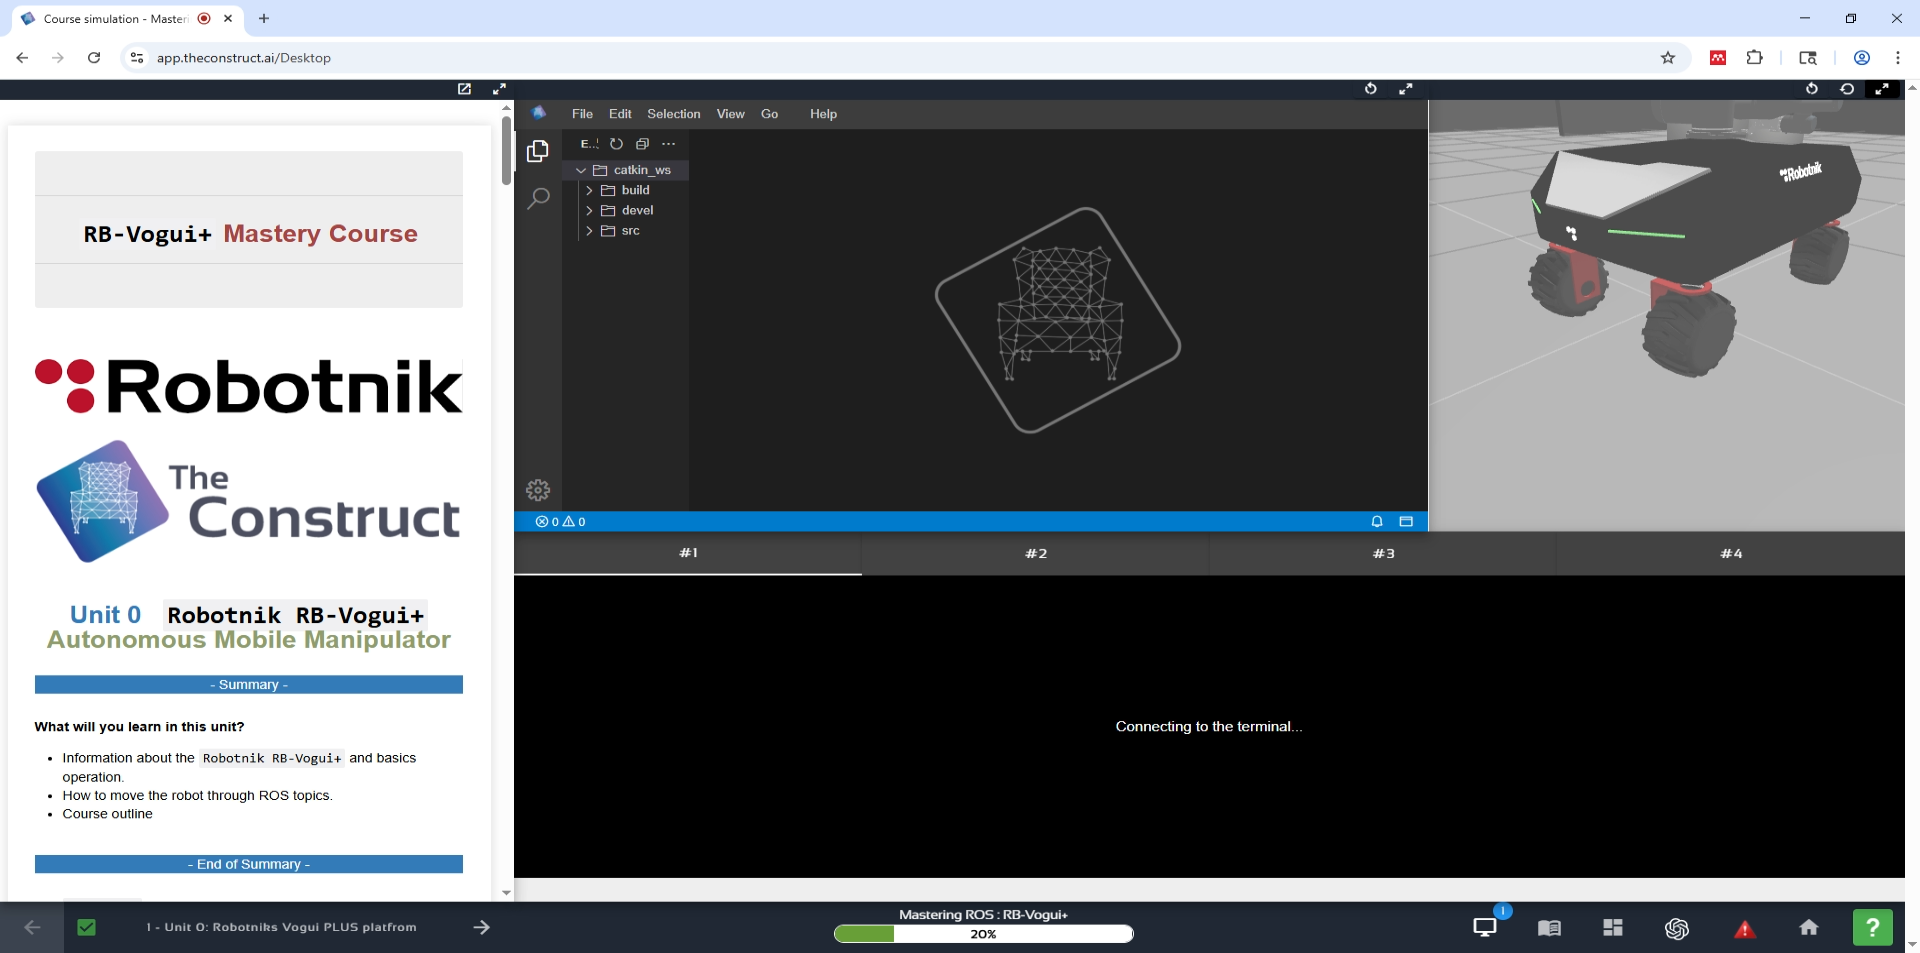Open the green help question mark button
The width and height of the screenshot is (1920, 953).
[1873, 927]
